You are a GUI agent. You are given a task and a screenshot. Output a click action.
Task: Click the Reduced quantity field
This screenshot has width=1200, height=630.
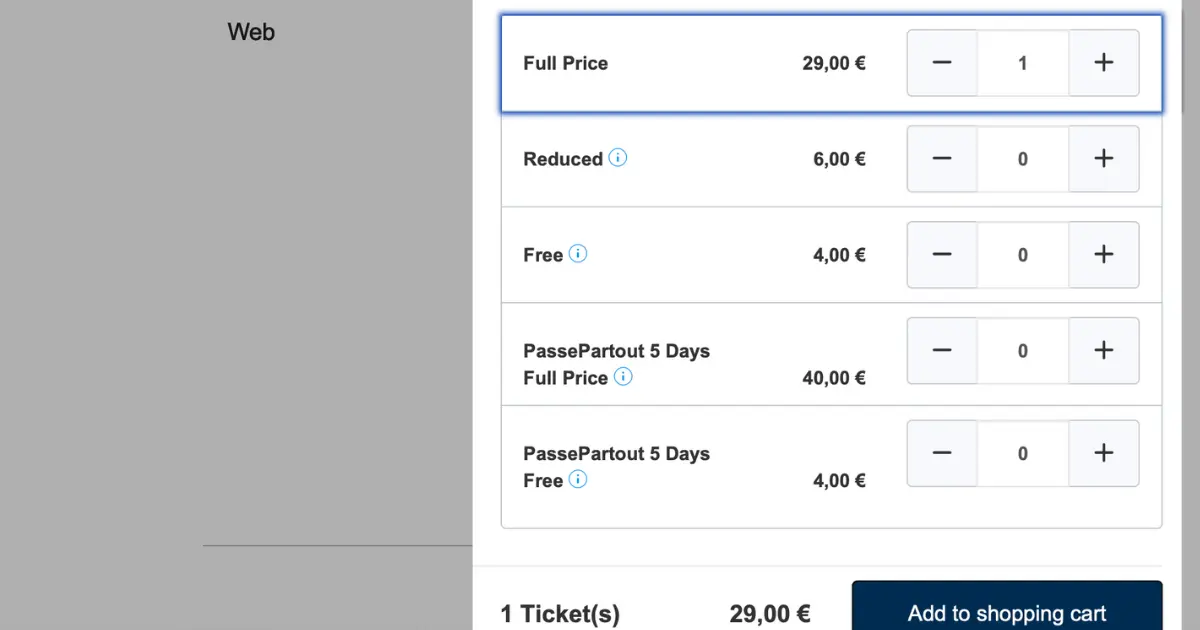(1023, 159)
